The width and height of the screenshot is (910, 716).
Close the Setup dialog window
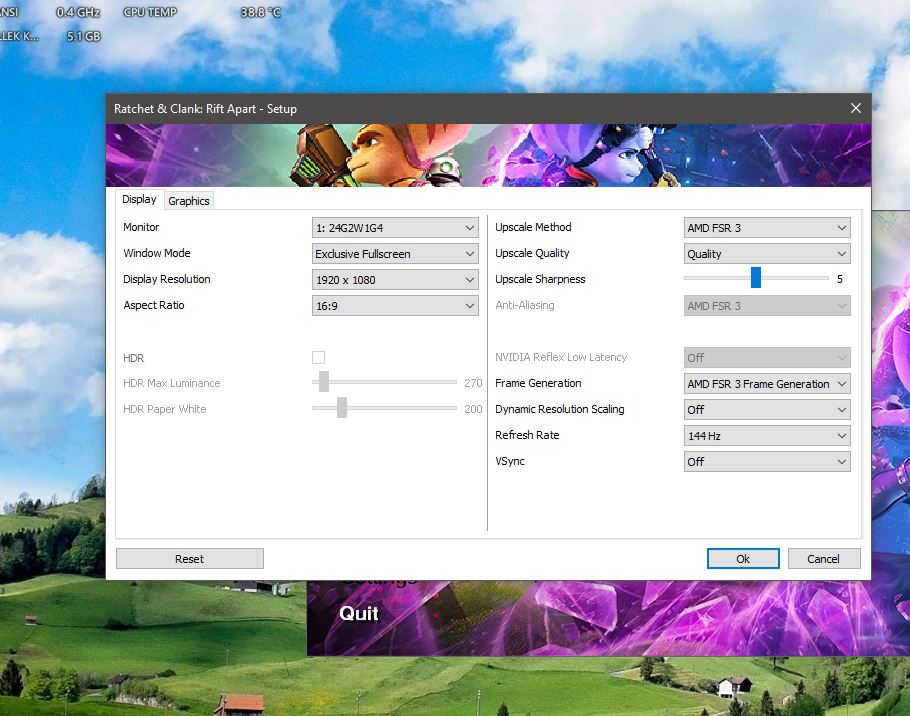click(855, 108)
